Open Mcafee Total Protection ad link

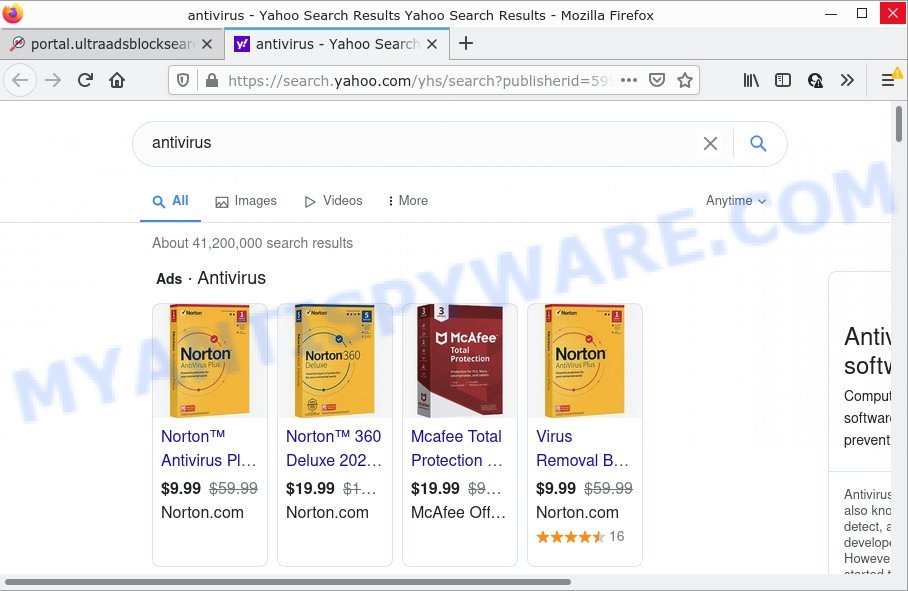coord(457,448)
